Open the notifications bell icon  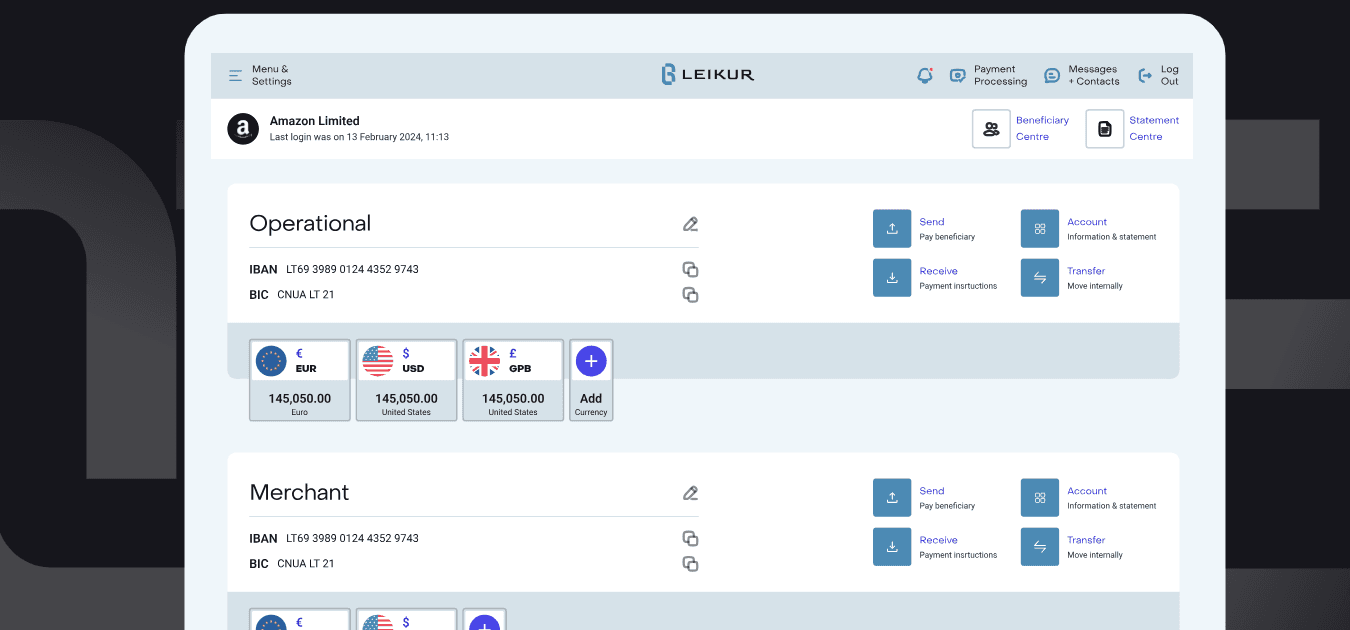925,76
